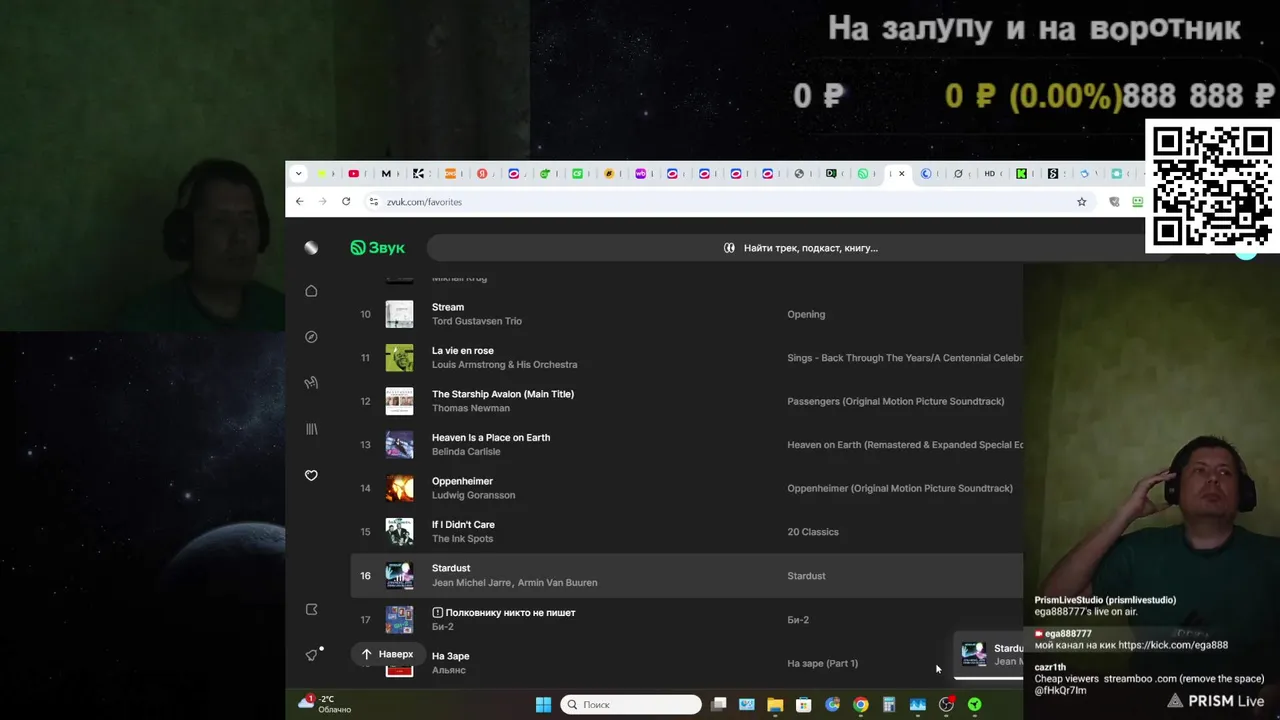Open the Home icon in Zvuk sidebar
1280x720 pixels.
[311, 291]
